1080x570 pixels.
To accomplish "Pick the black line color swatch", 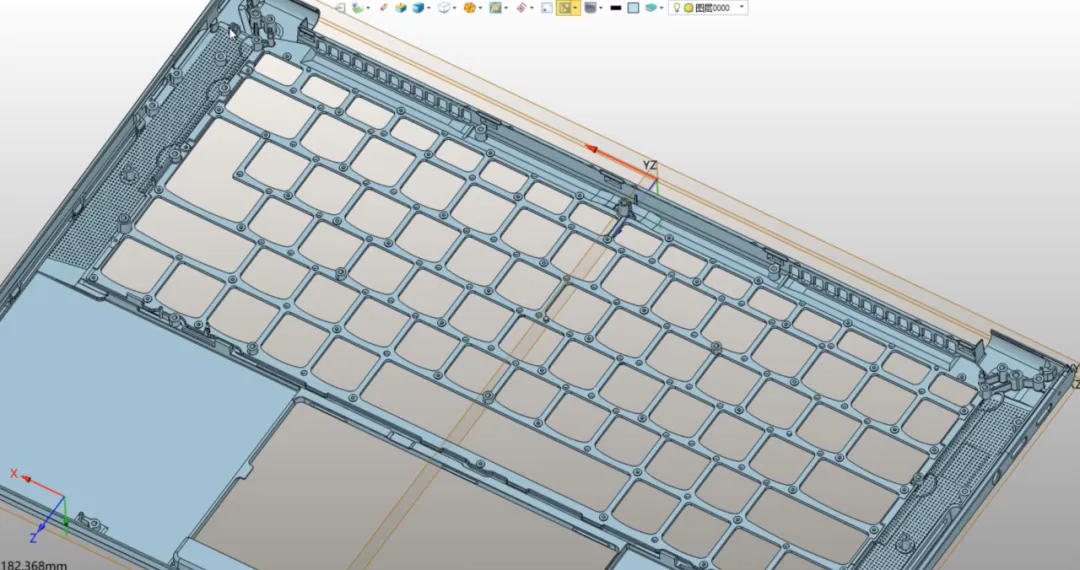I will [x=616, y=8].
